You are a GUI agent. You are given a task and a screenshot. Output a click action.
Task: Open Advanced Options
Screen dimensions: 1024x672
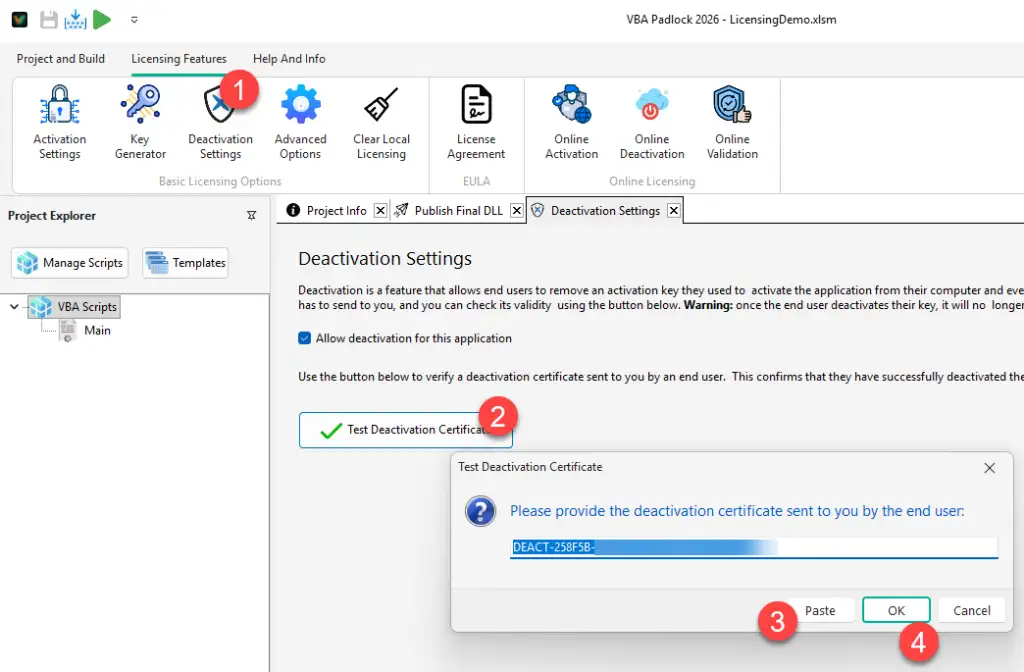pyautogui.click(x=300, y=120)
